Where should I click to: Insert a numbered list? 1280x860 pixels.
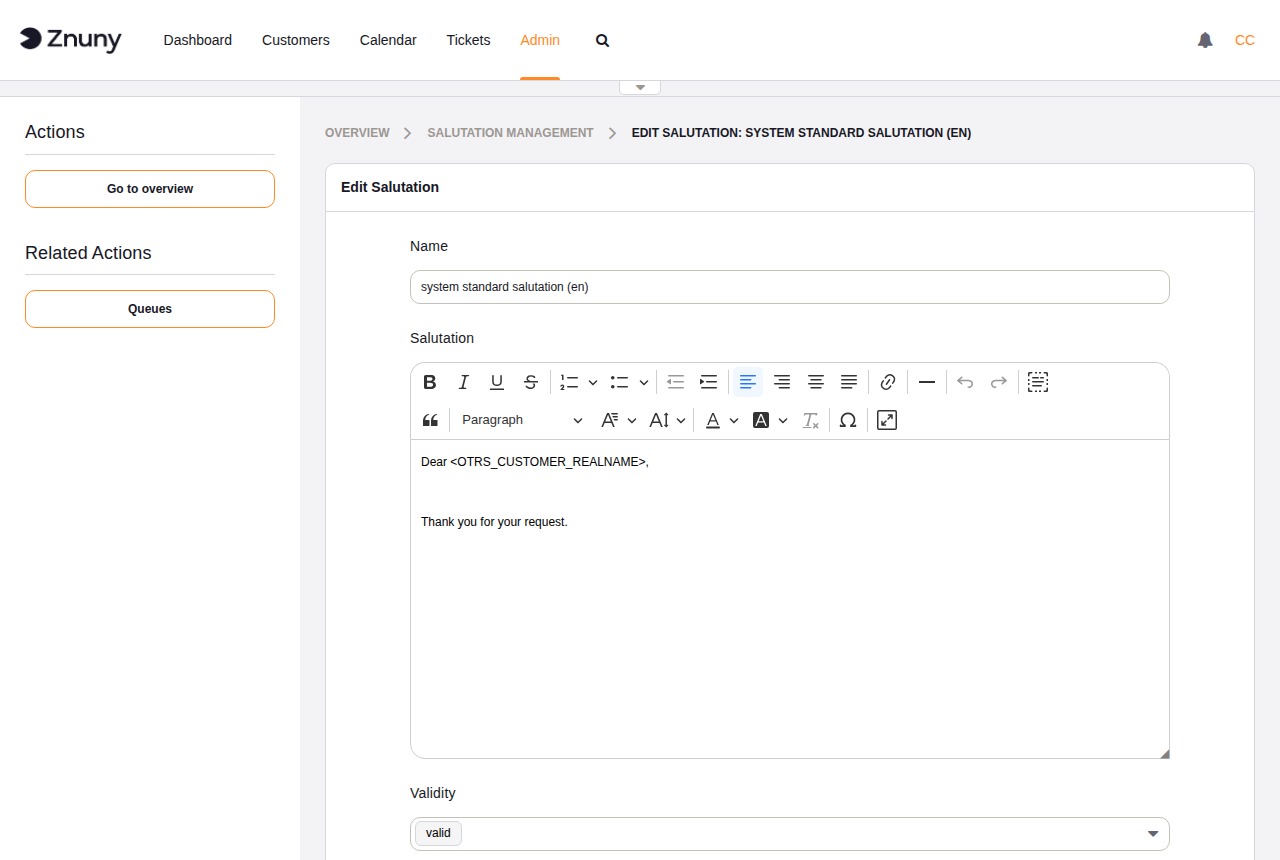[x=569, y=382]
